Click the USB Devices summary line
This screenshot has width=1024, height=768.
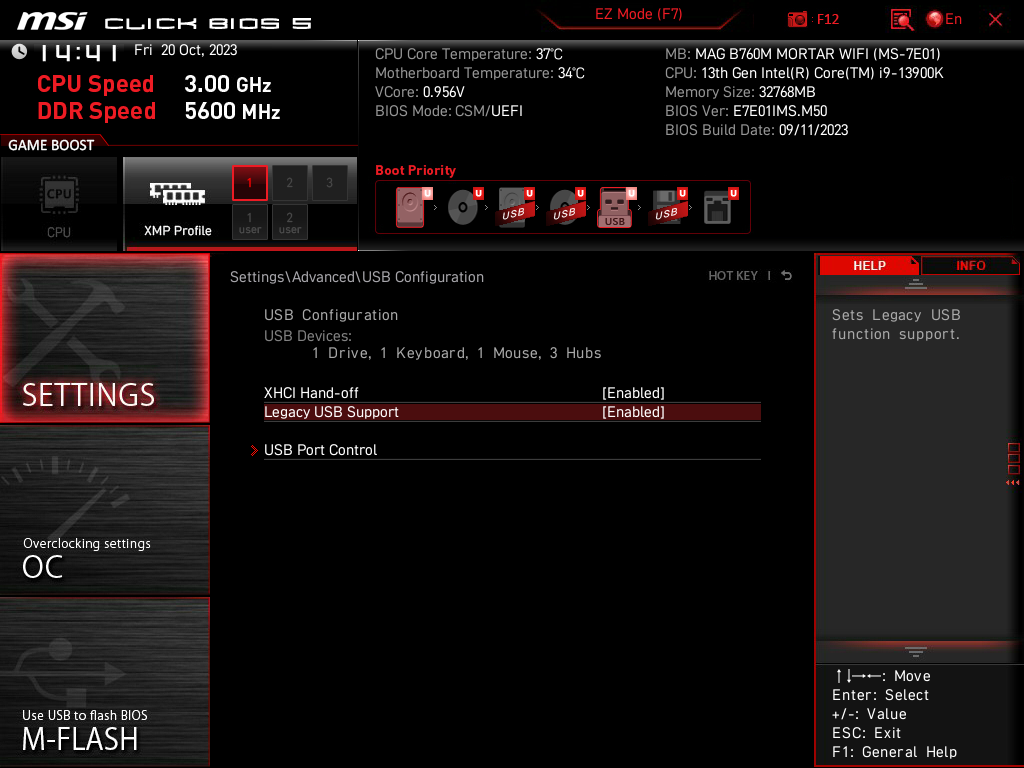click(x=456, y=353)
